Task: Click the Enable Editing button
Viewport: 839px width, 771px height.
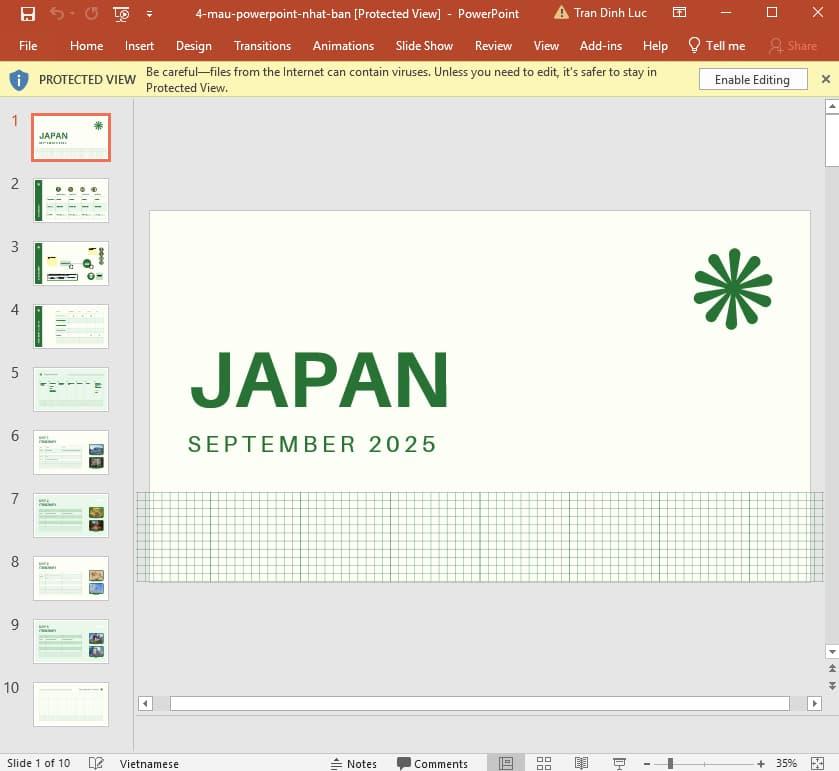Action: (753, 78)
